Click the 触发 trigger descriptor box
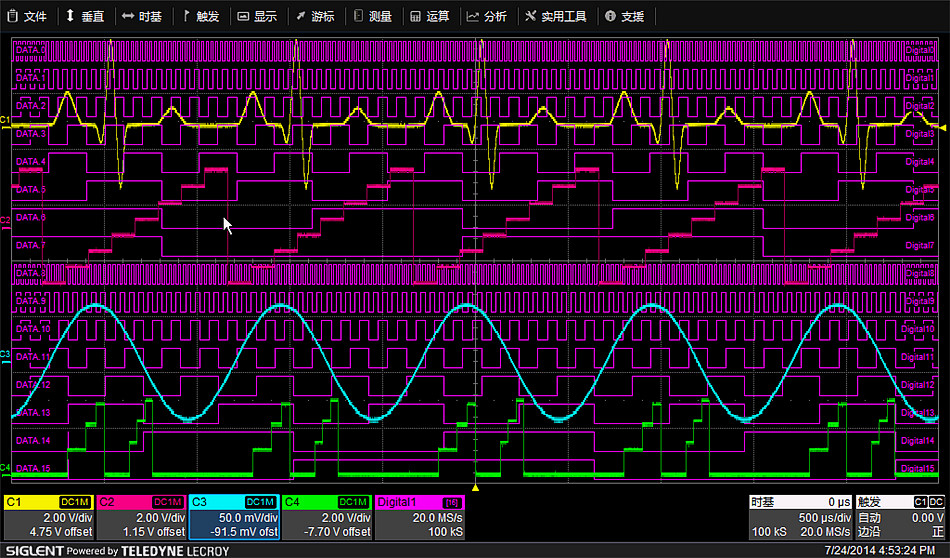The width and height of the screenshot is (950, 558). [899, 517]
